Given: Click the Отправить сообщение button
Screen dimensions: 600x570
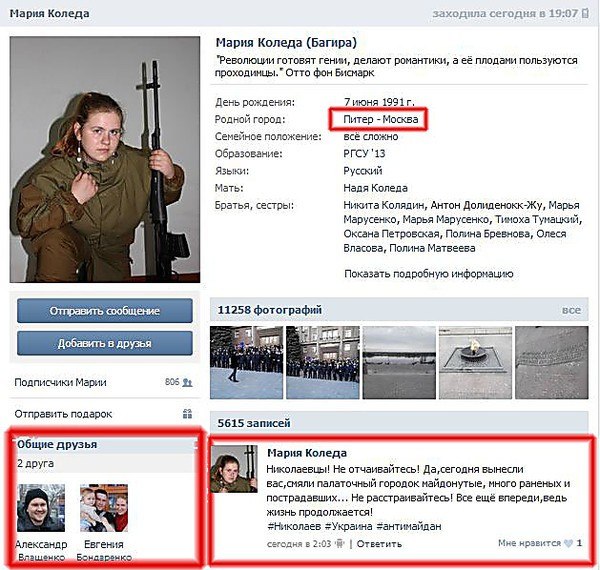Looking at the screenshot, I should pyautogui.click(x=105, y=311).
